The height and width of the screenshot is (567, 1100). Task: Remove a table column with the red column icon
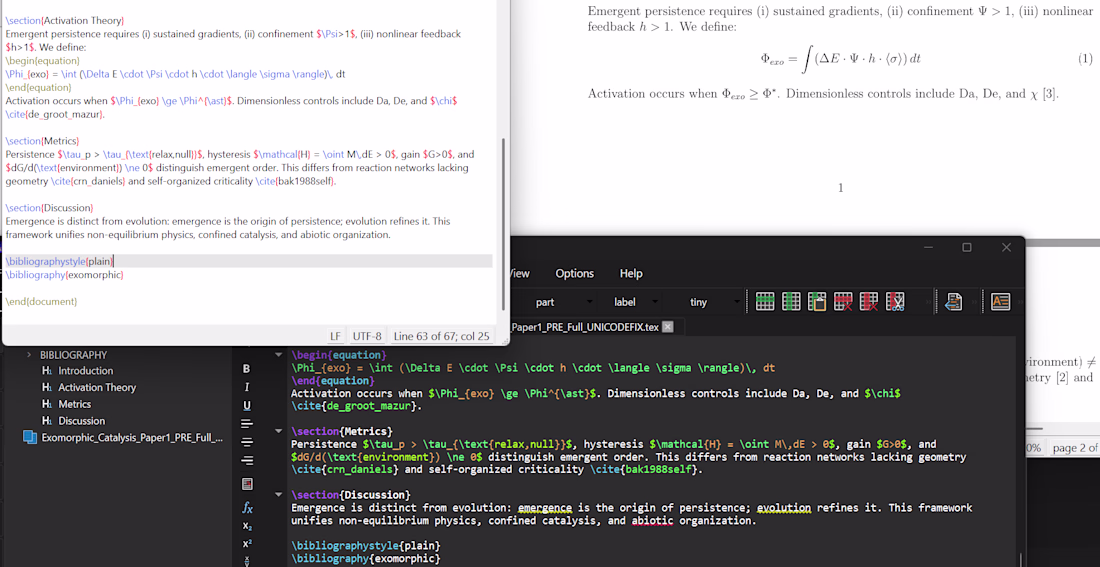(x=868, y=302)
